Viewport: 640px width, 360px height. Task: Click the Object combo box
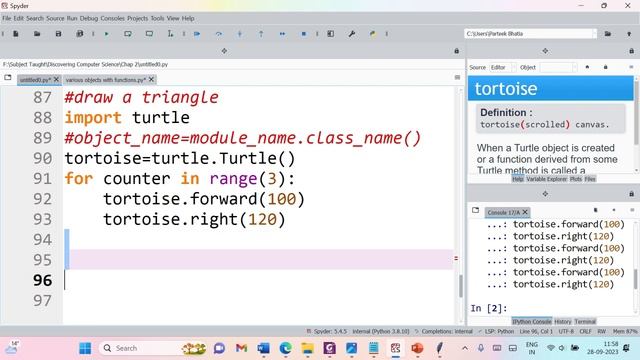[x=558, y=67]
